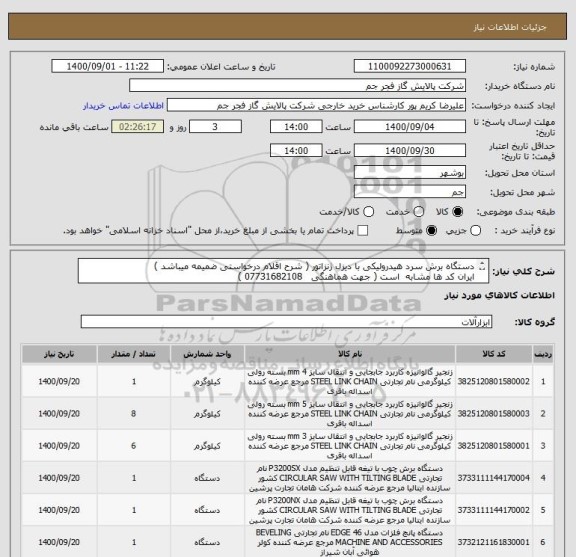The image size is (576, 557).
Task: Click the response deadline hour 14:00 field
Action: 296,127
